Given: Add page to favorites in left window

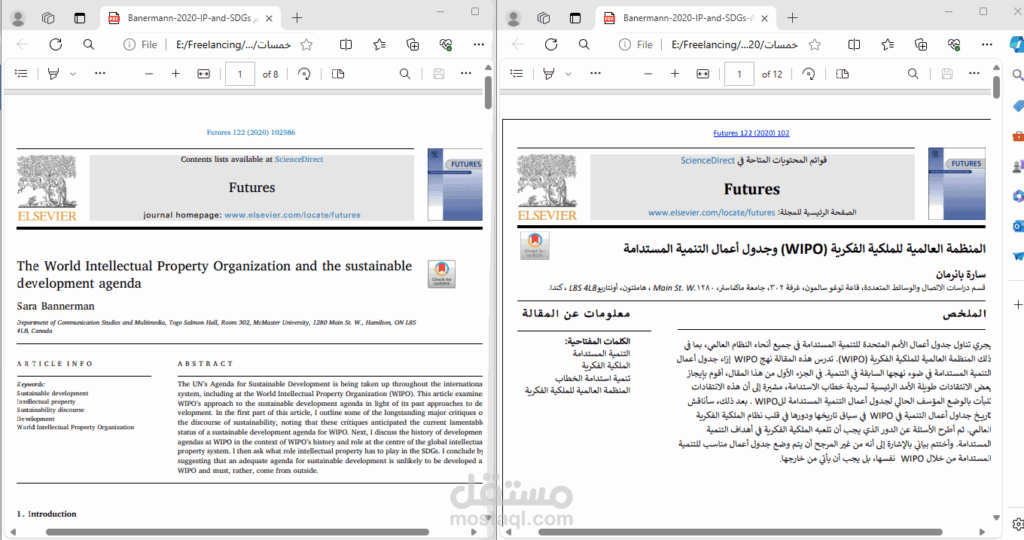Looking at the screenshot, I should [306, 44].
